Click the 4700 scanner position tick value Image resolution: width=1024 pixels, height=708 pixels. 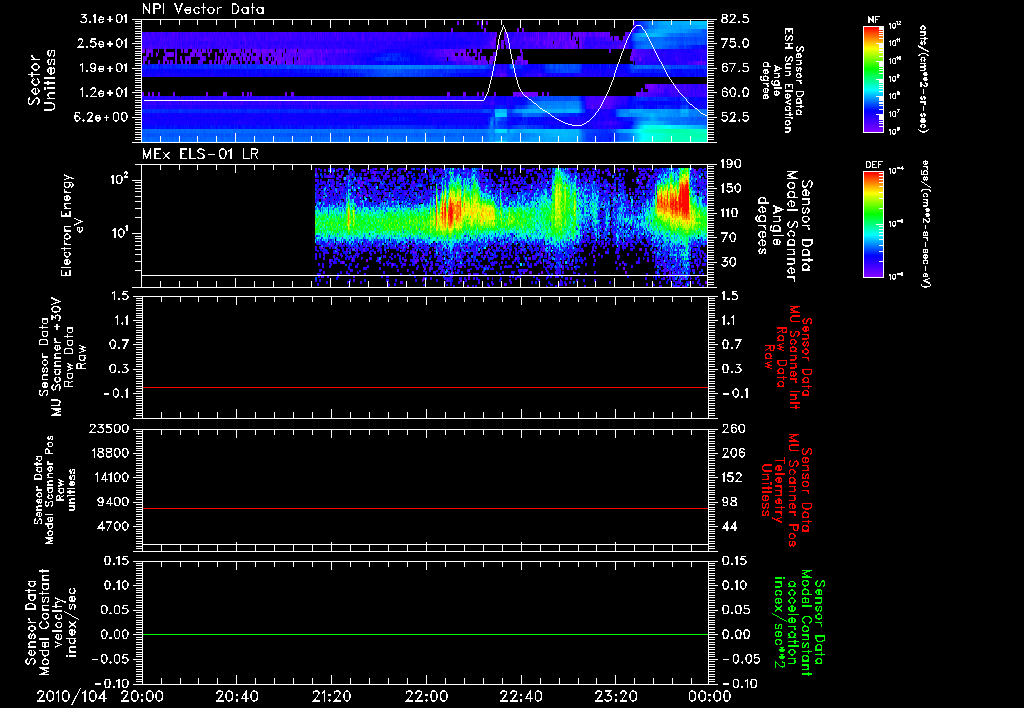[114, 526]
